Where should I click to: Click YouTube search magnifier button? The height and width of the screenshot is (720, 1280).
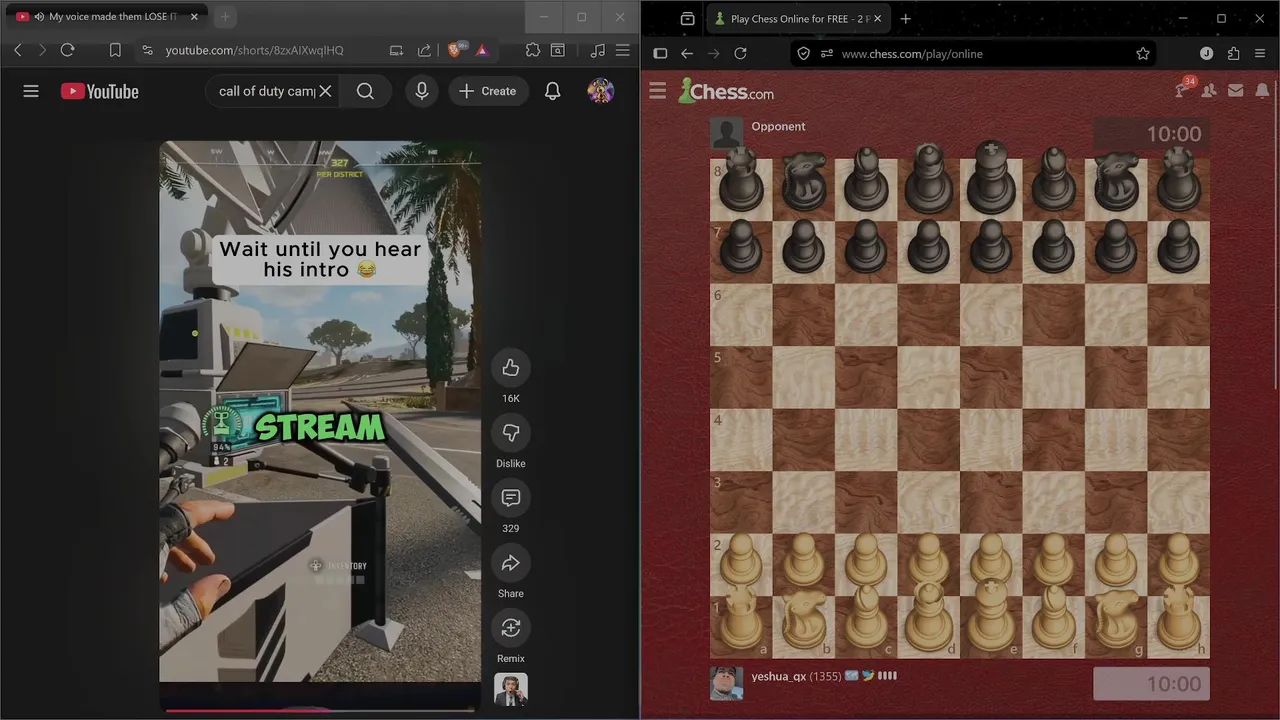pos(365,91)
